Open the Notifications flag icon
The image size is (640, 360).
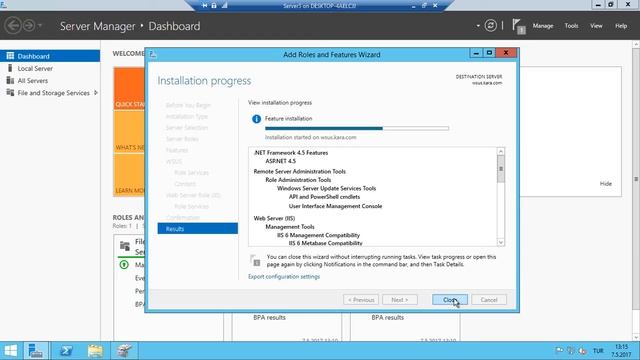tap(518, 27)
